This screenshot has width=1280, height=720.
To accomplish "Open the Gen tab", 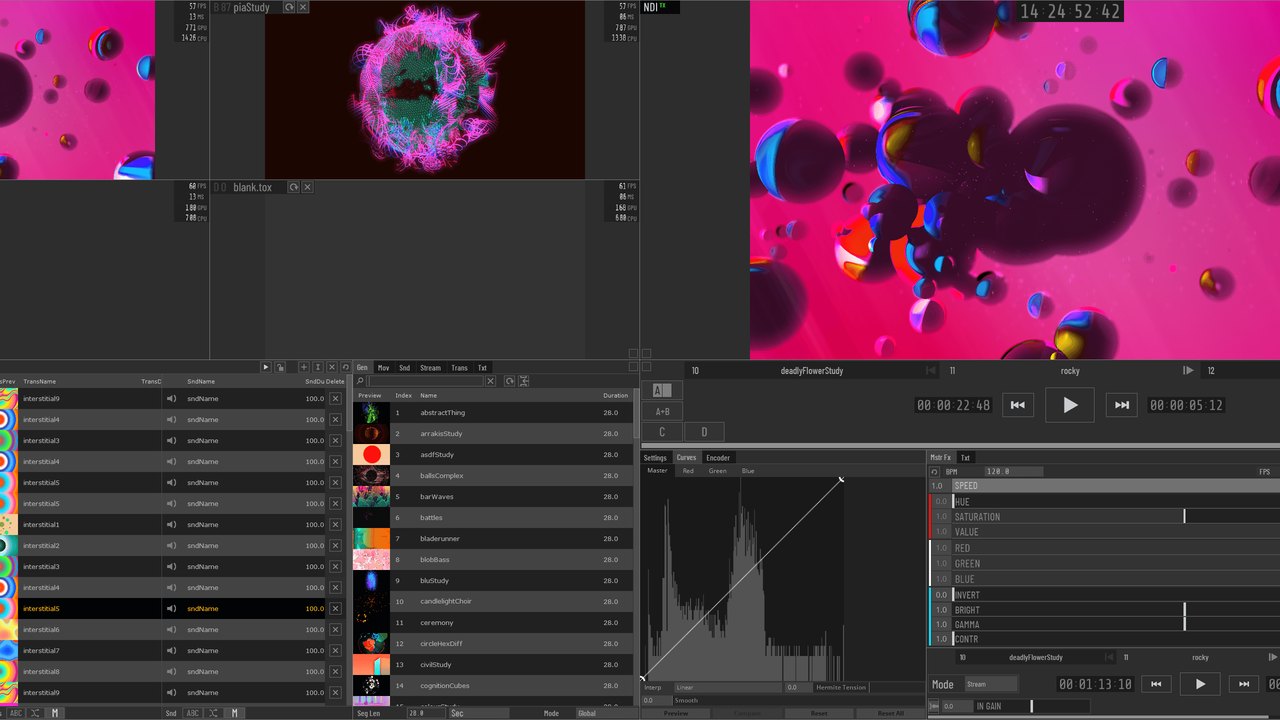I will point(362,368).
